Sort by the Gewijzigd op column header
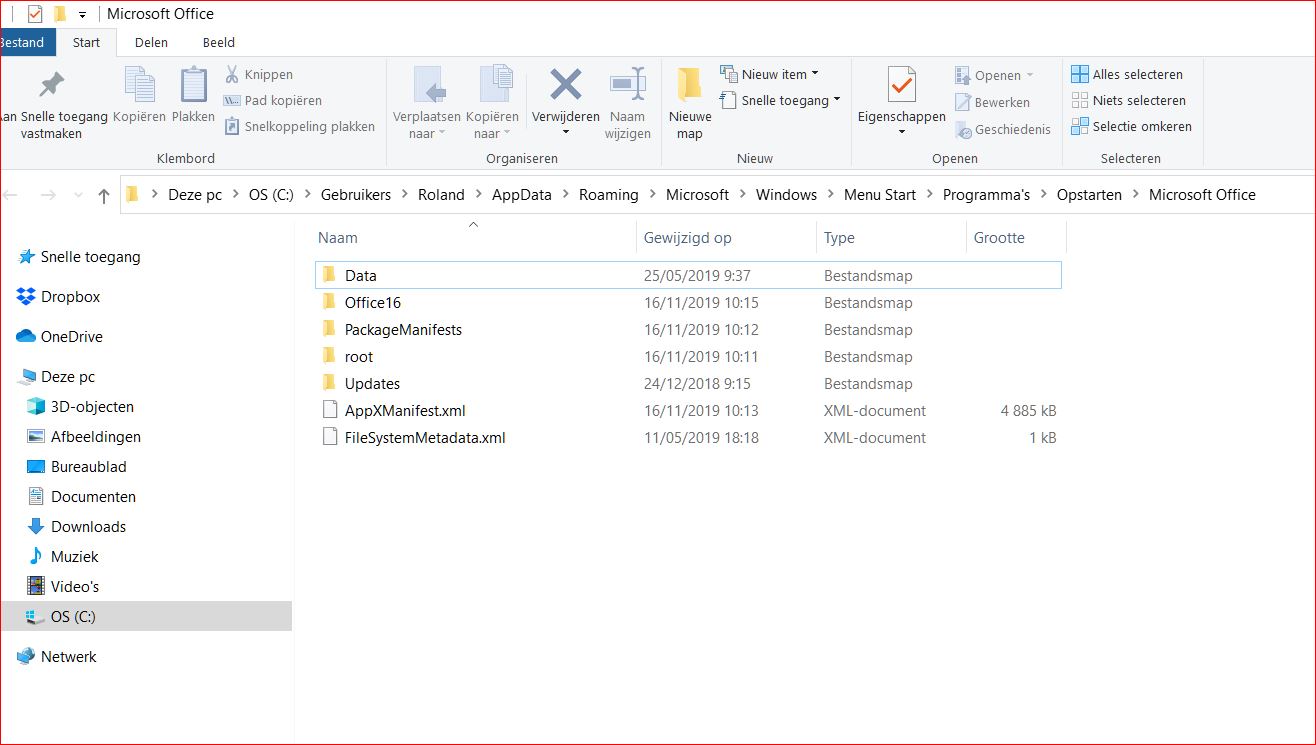This screenshot has height=745, width=1316. 688,238
